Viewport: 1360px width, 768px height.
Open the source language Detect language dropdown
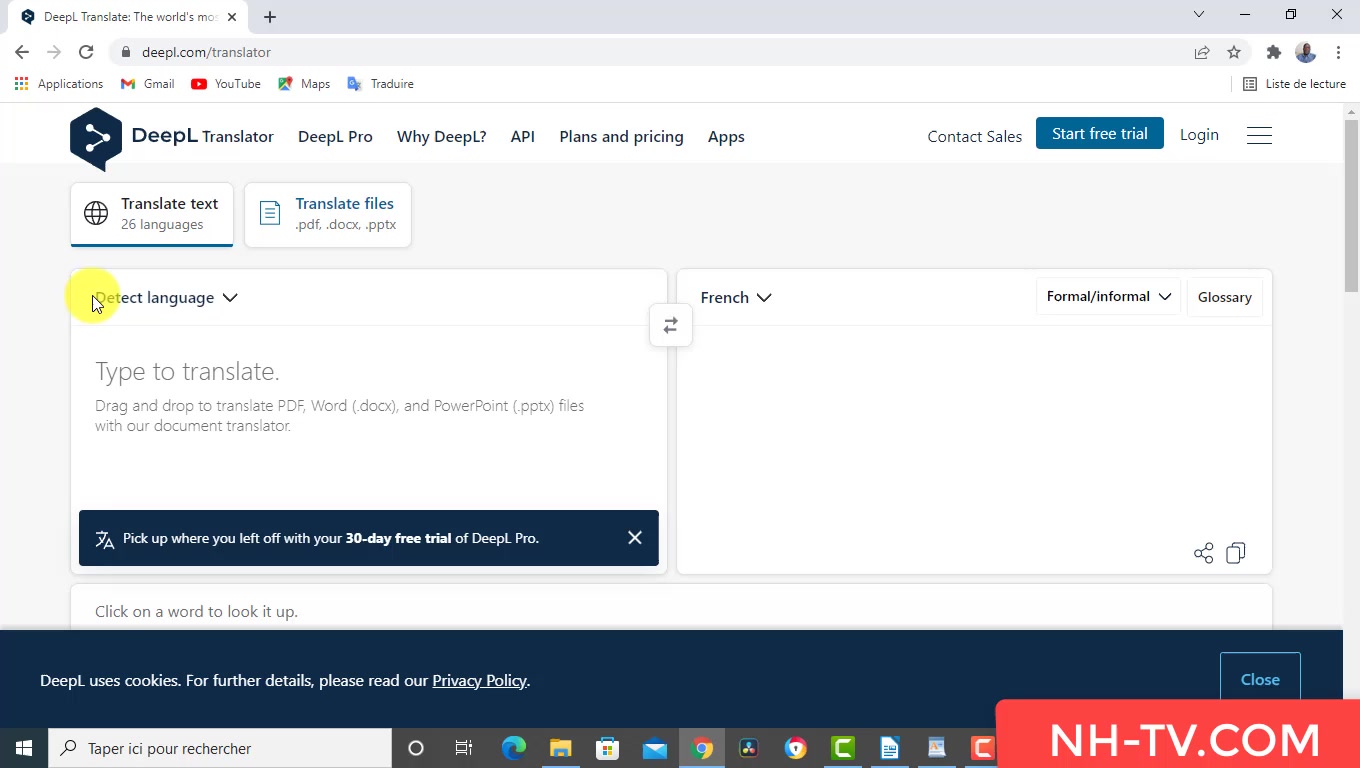[166, 298]
